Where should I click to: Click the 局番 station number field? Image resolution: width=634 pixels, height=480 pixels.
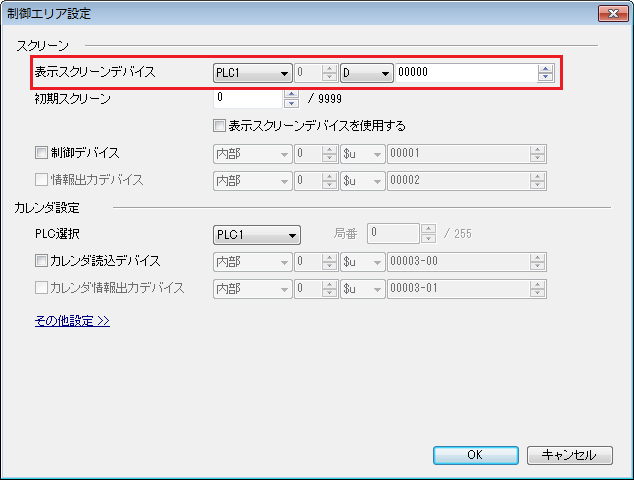coord(393,235)
